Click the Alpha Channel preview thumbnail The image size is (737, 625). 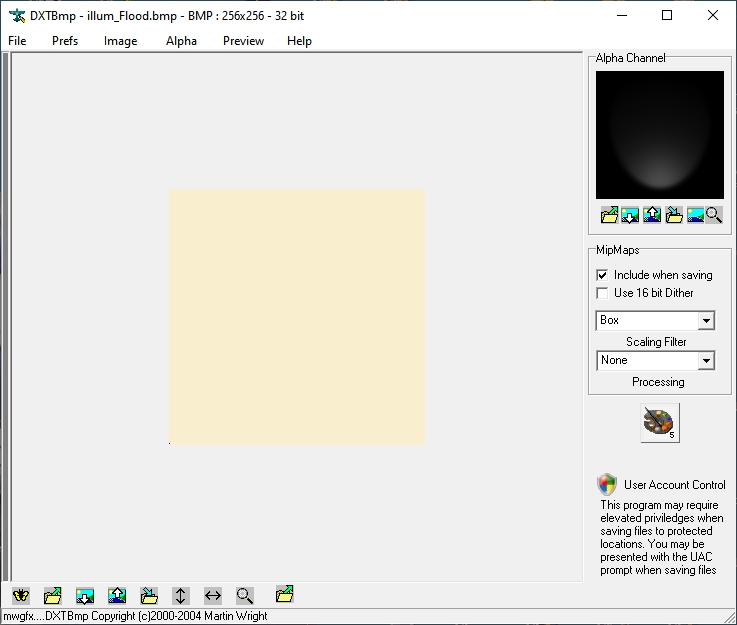click(x=660, y=135)
